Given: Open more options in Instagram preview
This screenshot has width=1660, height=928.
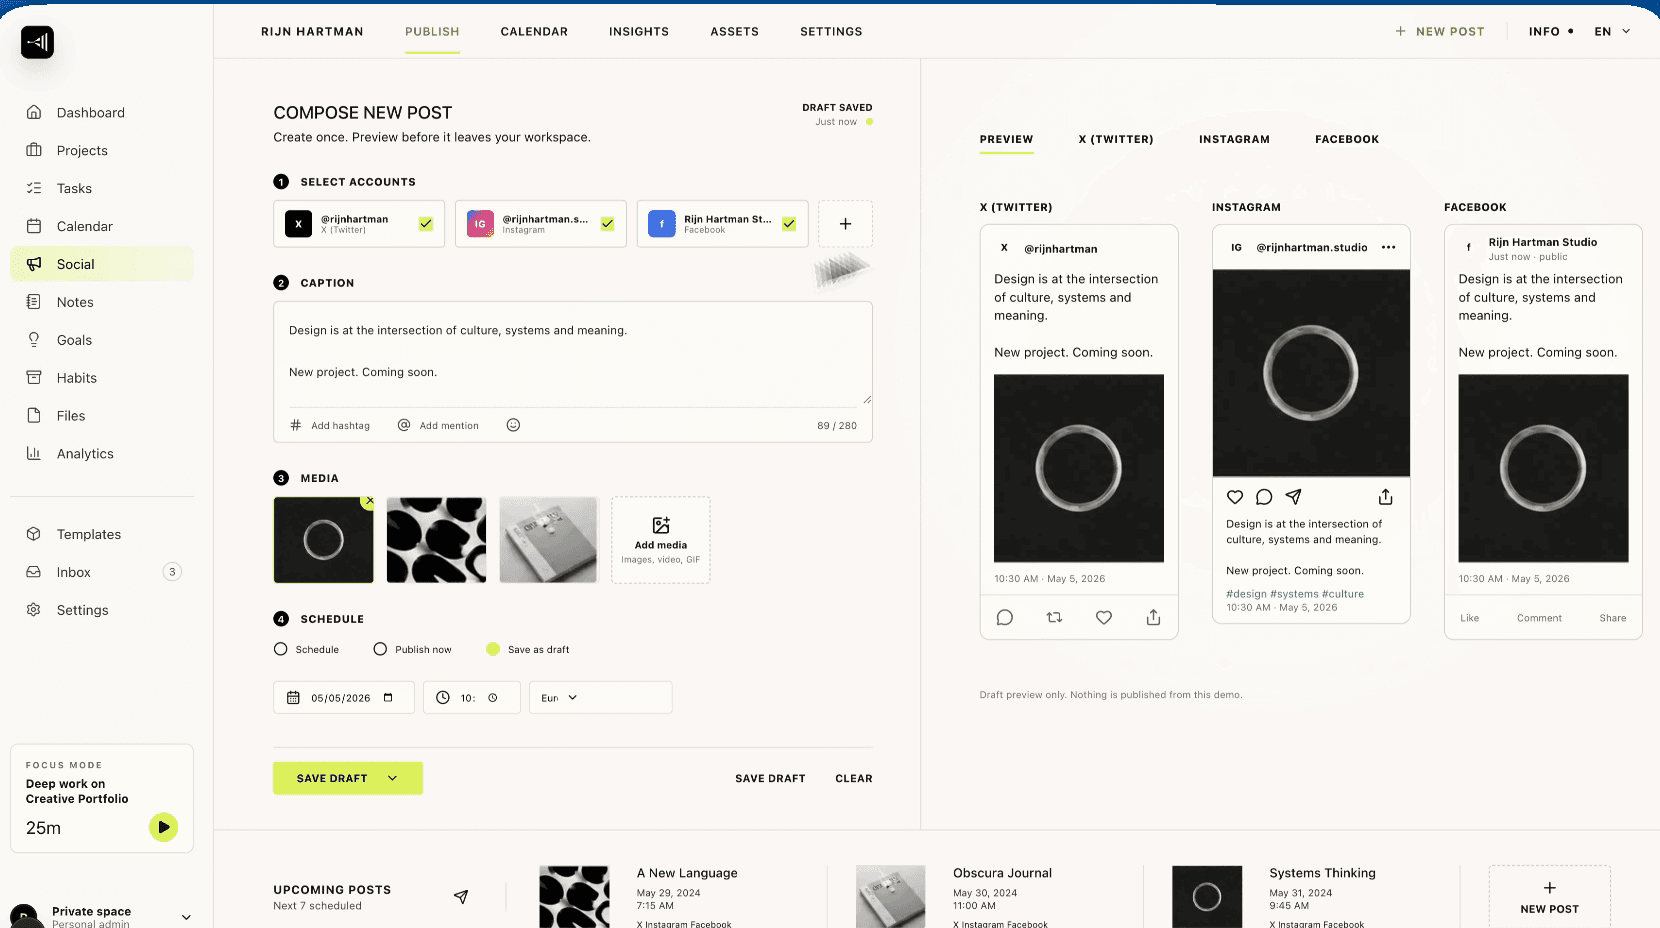Looking at the screenshot, I should click(x=1388, y=248).
